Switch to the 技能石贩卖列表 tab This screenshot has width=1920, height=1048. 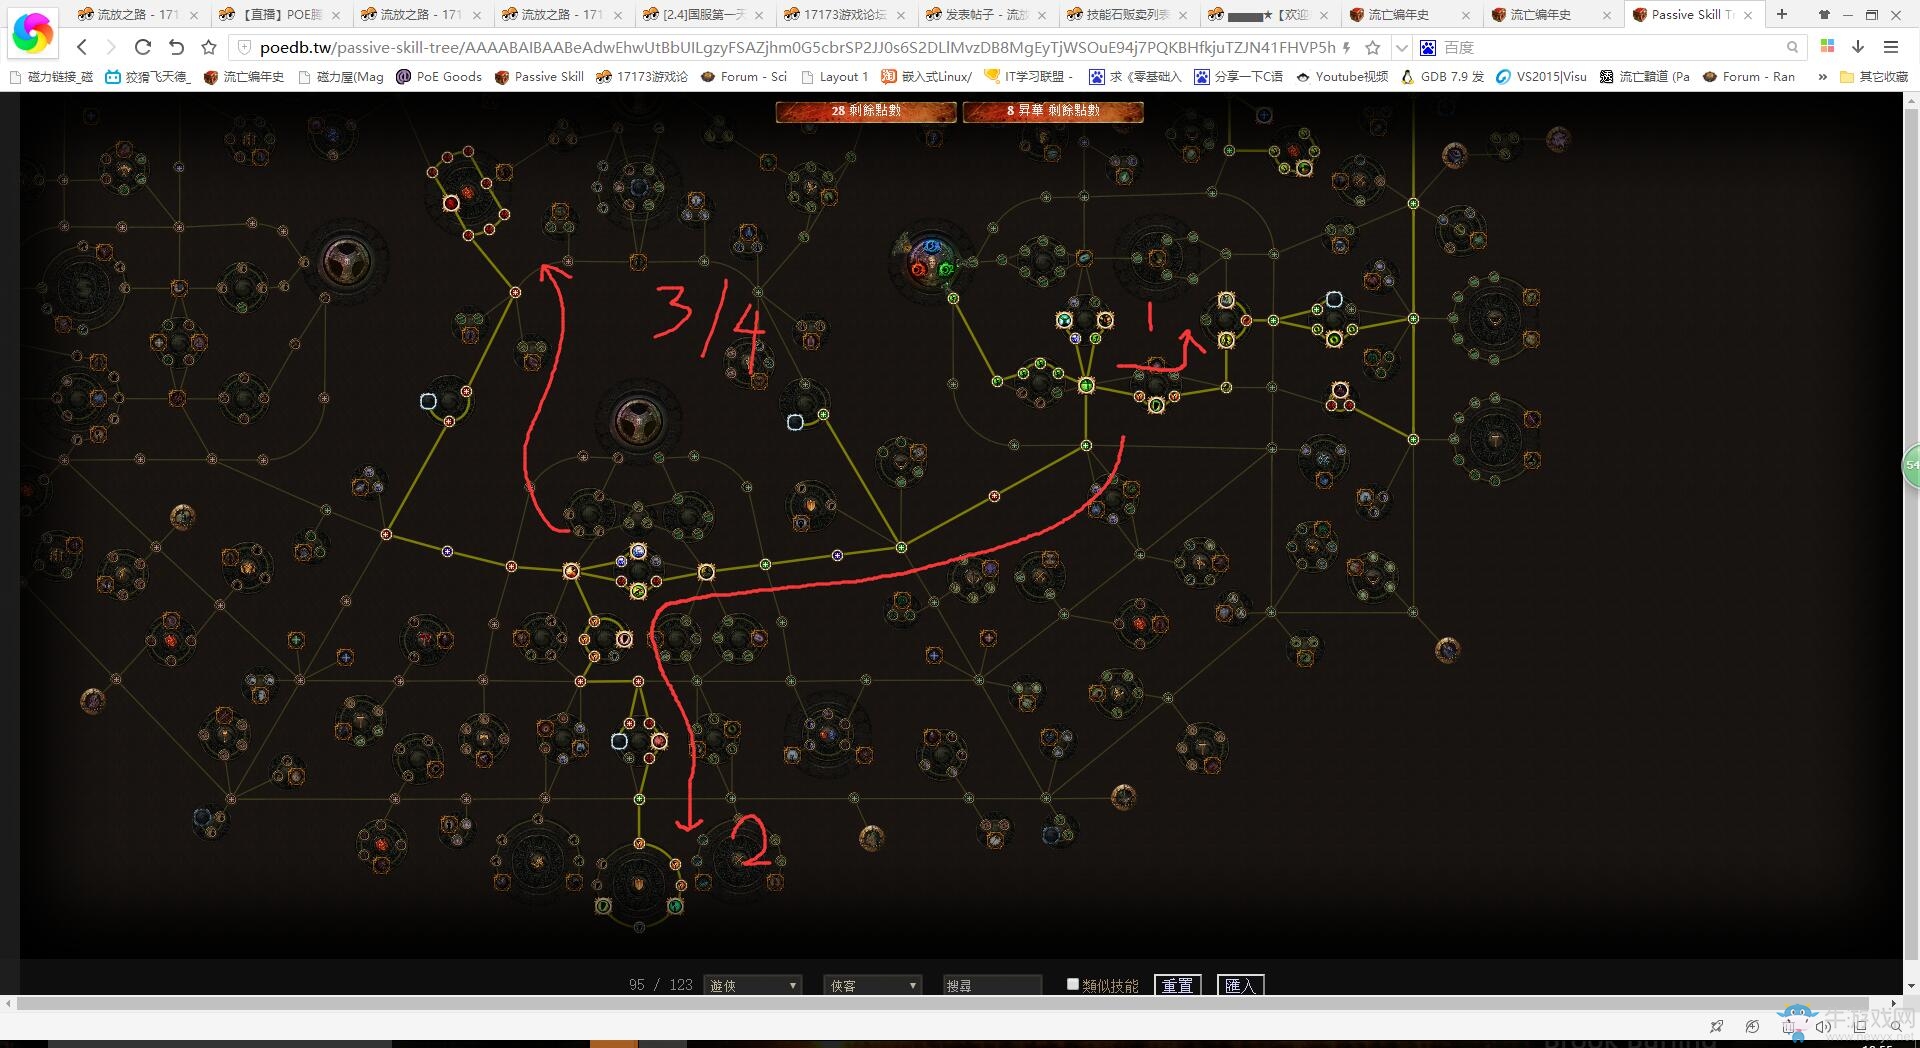click(1128, 14)
